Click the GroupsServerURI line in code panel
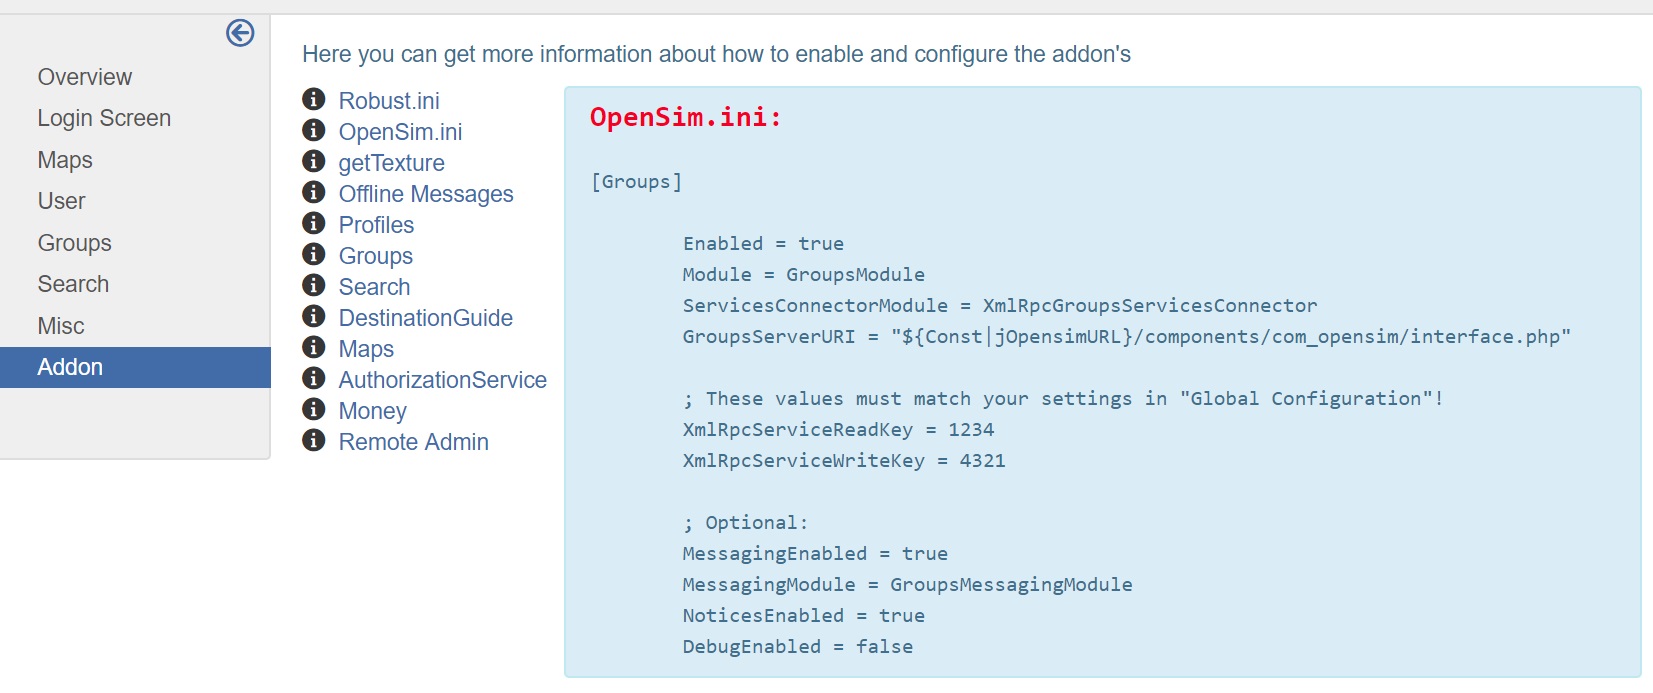 (x=1126, y=337)
